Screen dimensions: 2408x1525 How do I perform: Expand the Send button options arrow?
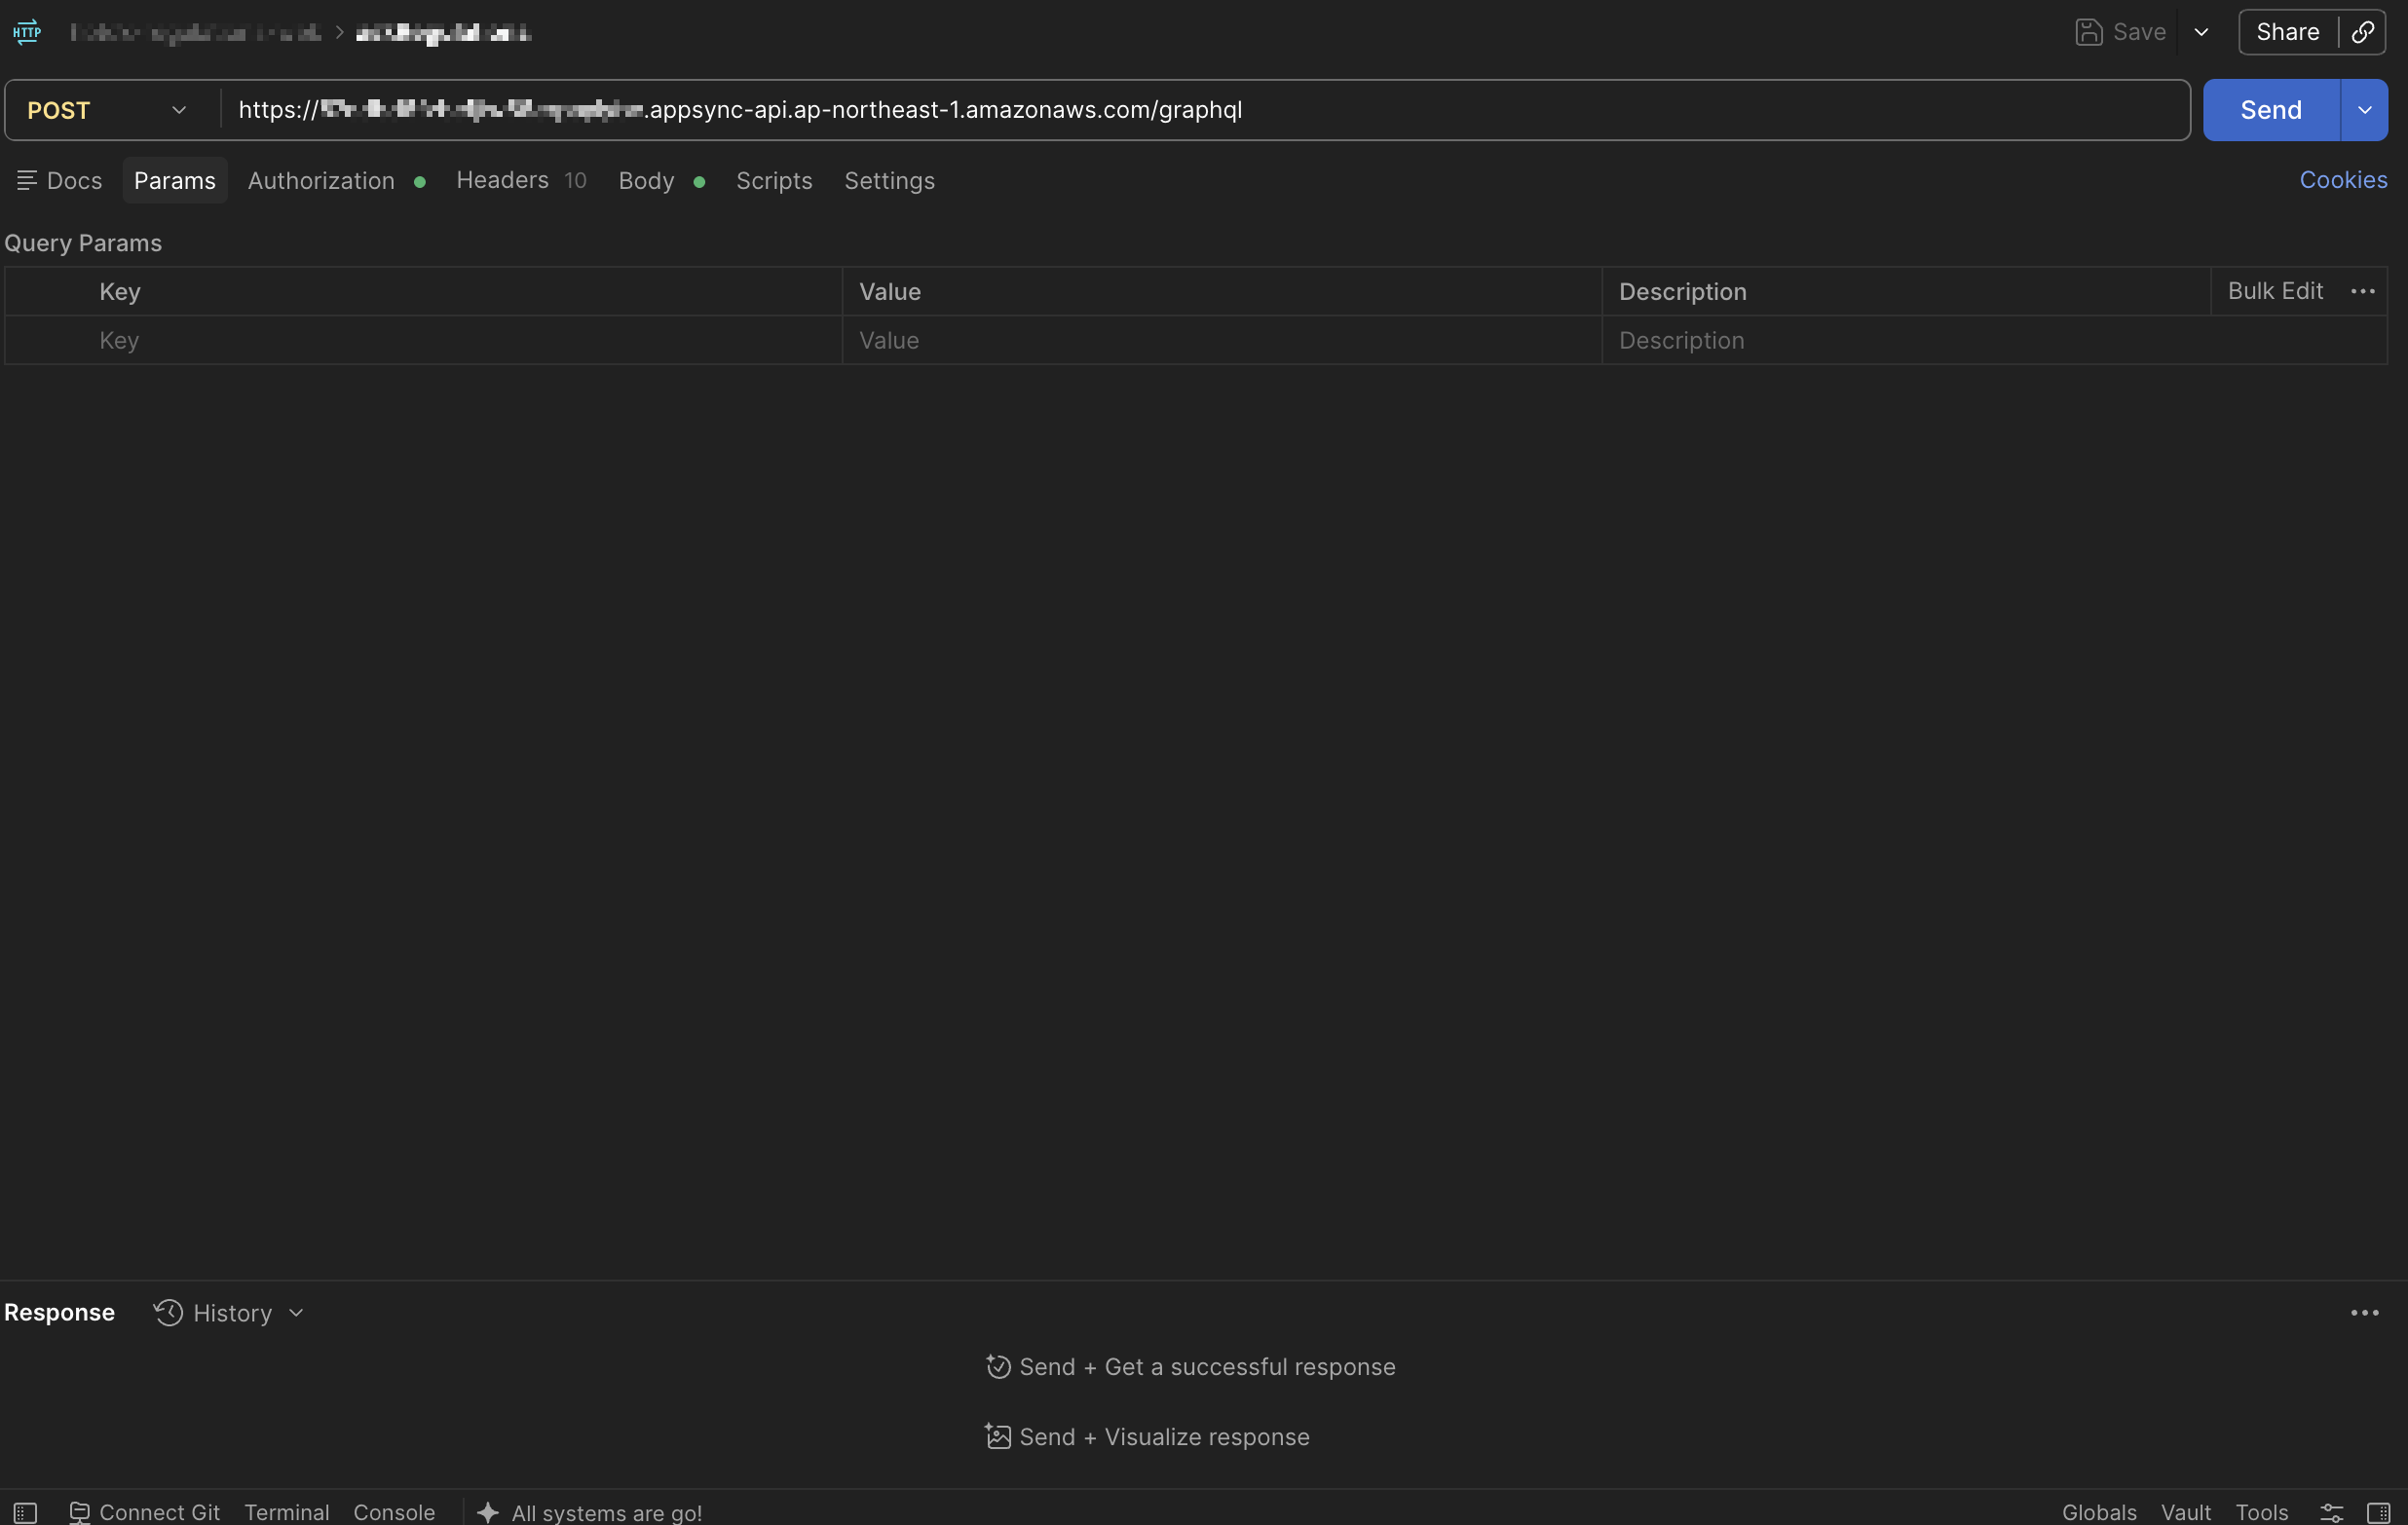tap(2364, 110)
